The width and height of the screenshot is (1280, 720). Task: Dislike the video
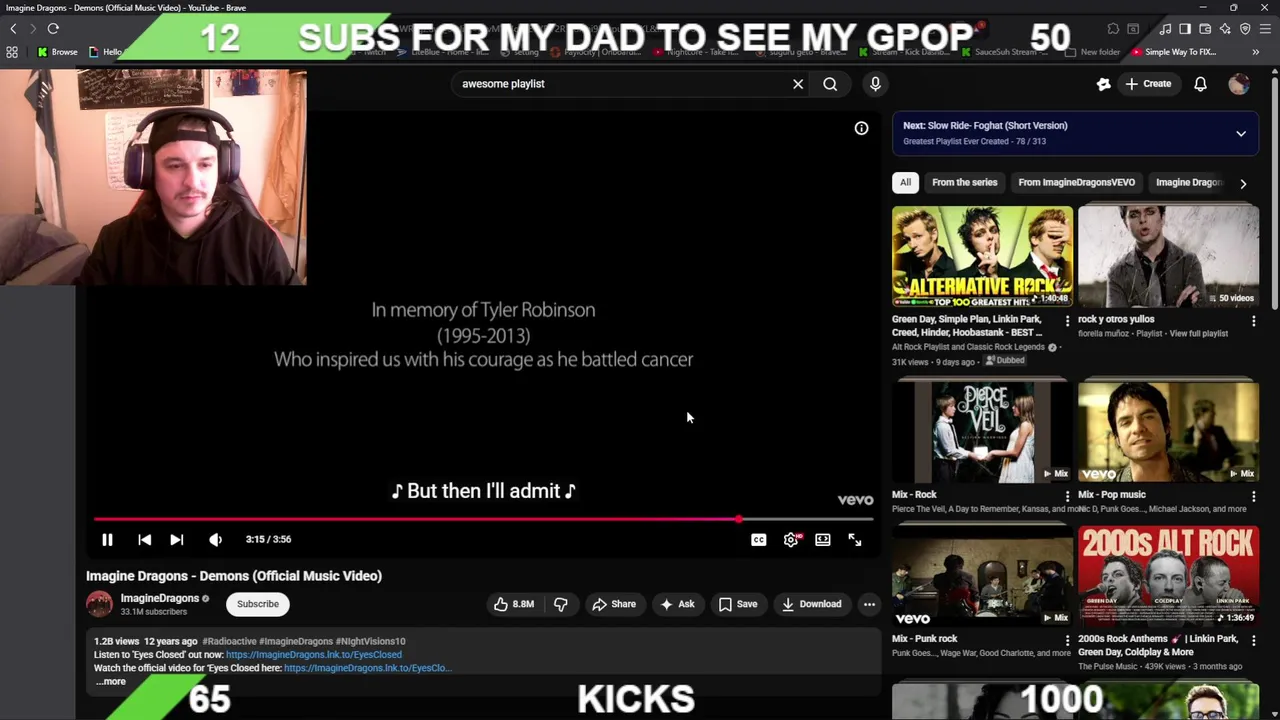(561, 604)
